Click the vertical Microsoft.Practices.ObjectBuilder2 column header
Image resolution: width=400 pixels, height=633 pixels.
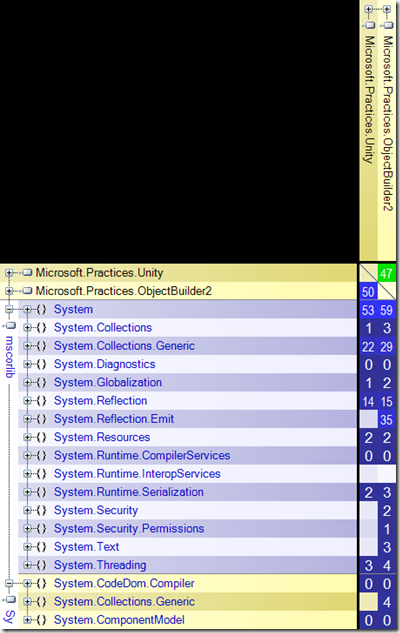[x=387, y=123]
